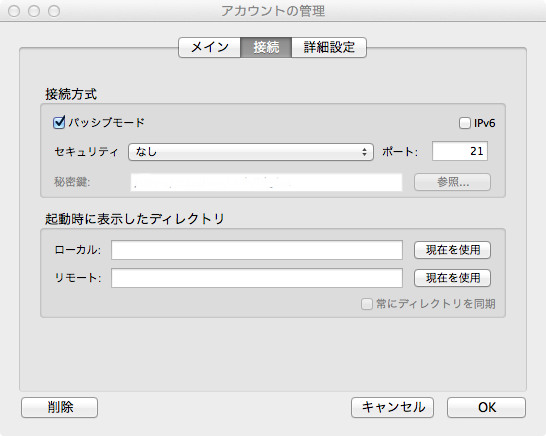This screenshot has width=546, height=436.
Task: Click the window close button
Action: (x=14, y=11)
